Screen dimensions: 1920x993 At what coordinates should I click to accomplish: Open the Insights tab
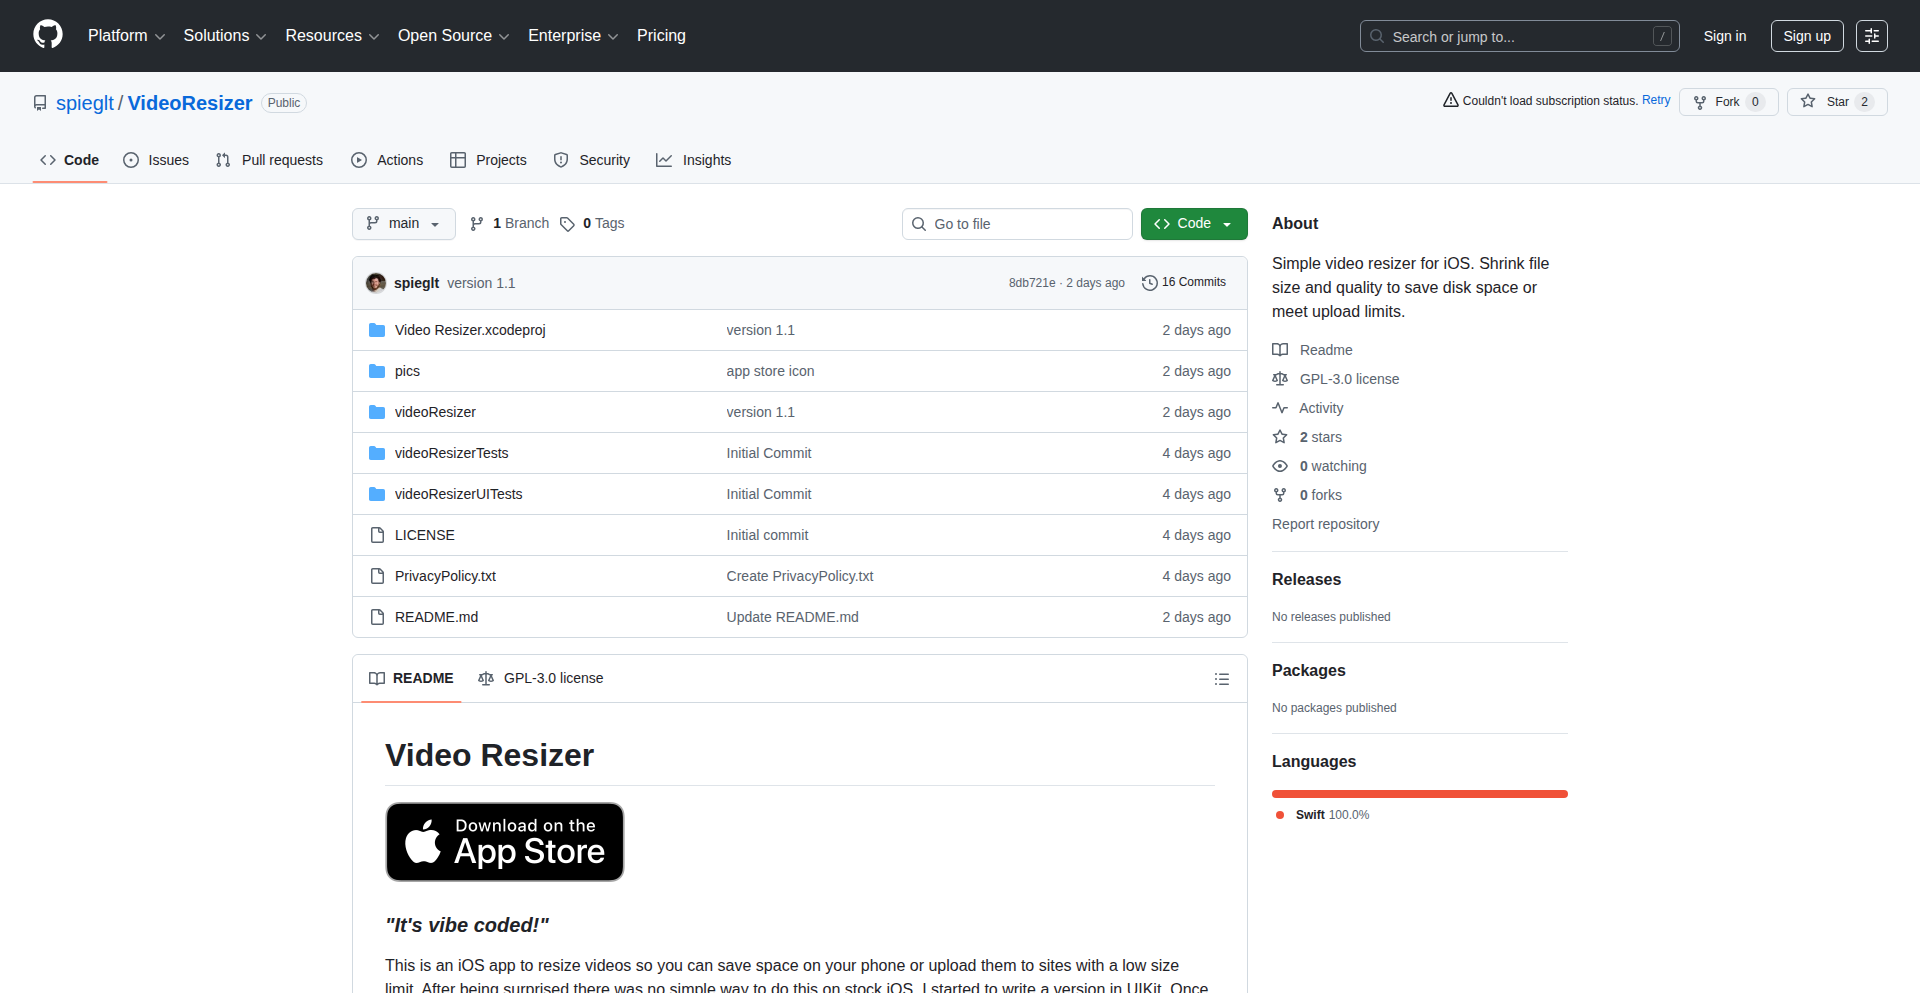694,160
